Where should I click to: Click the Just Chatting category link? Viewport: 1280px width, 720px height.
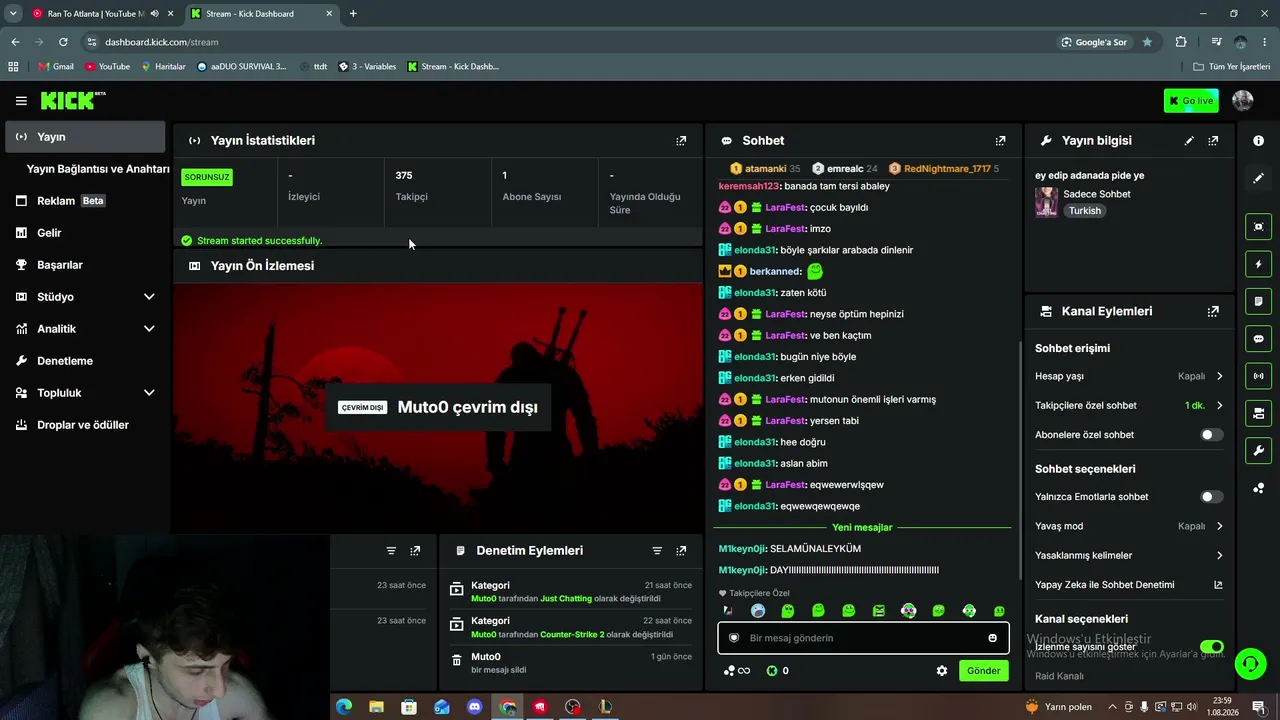566,599
